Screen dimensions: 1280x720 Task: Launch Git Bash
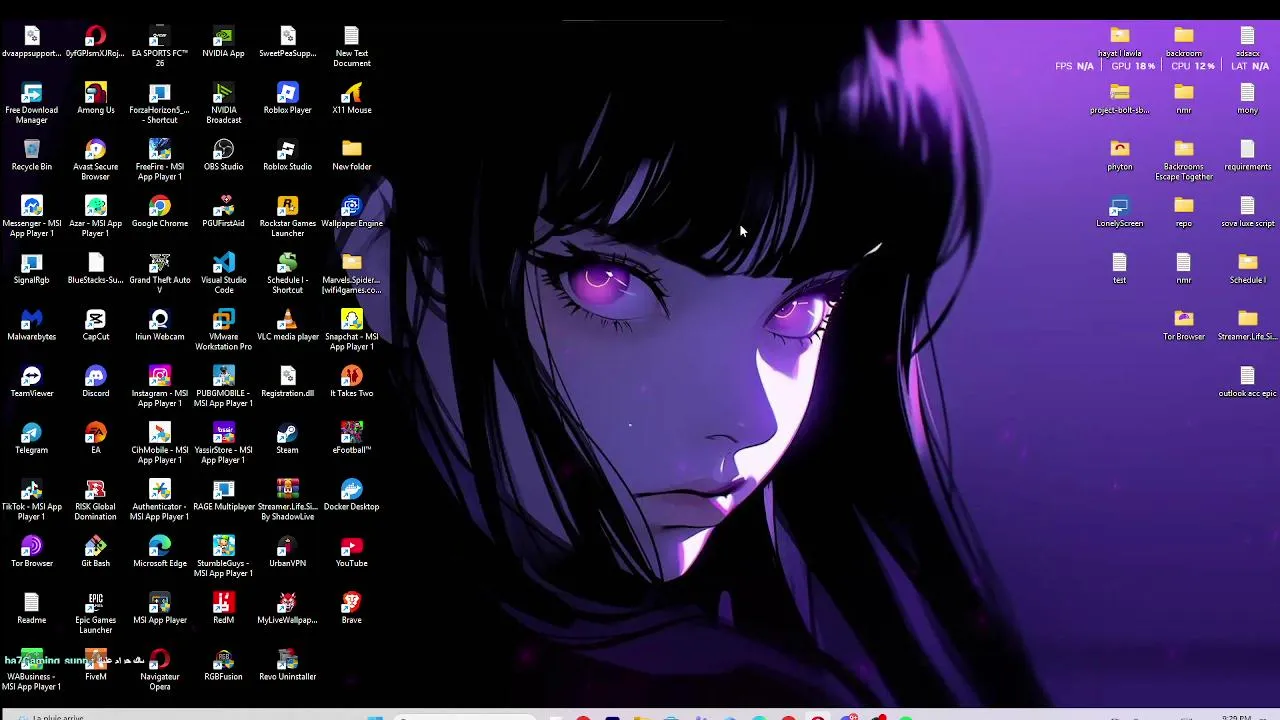point(96,553)
